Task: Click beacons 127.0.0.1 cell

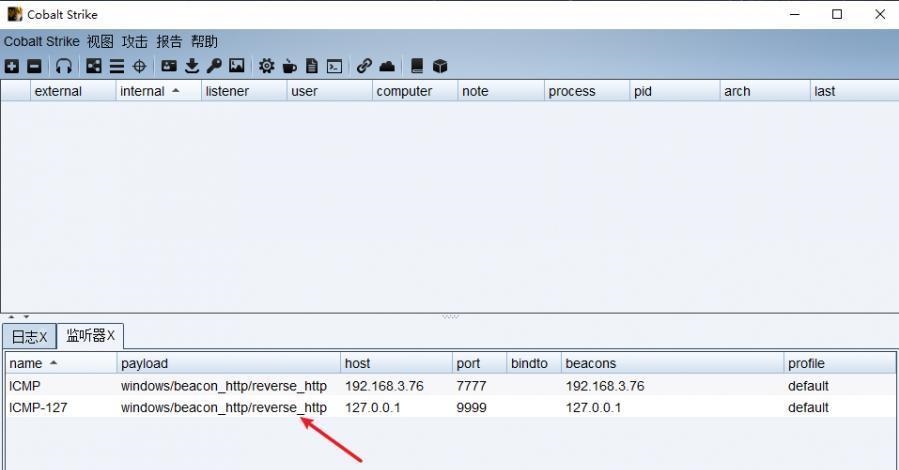Action: (673, 408)
